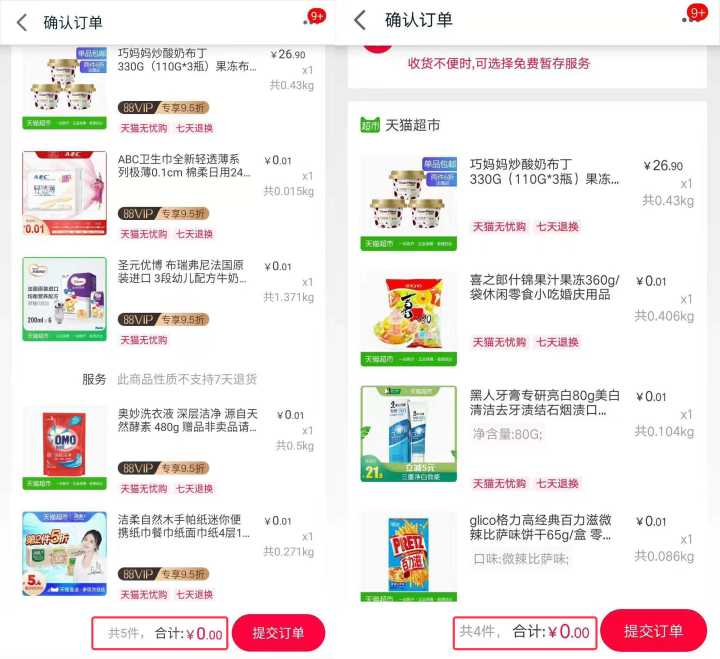Viewport: 720px width, 659px height.
Task: Tap the green 天猫超市 store logo icon
Action: [370, 125]
